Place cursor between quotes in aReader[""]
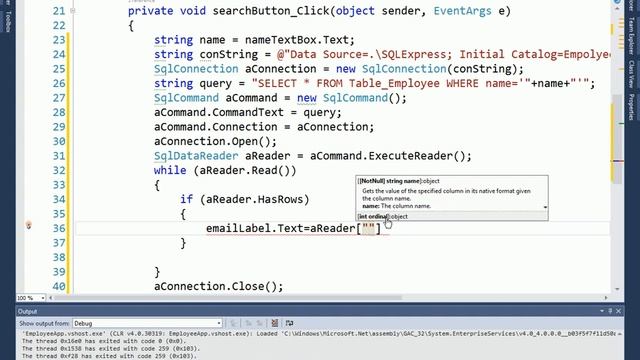 coord(368,229)
